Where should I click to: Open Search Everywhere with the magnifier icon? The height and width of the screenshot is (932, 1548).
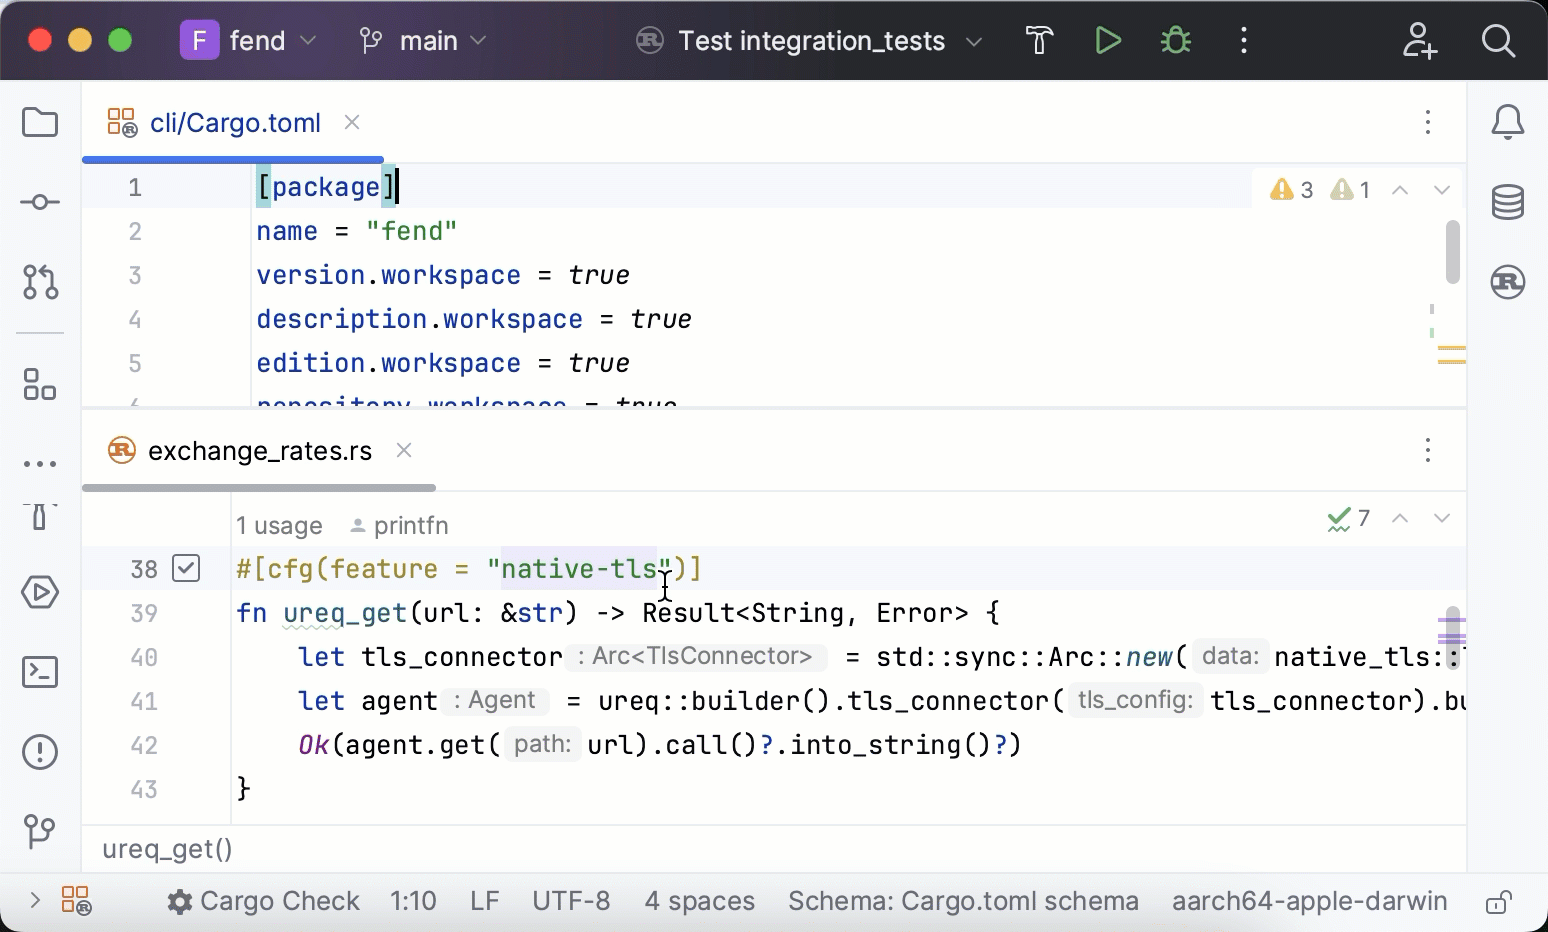[x=1498, y=40]
